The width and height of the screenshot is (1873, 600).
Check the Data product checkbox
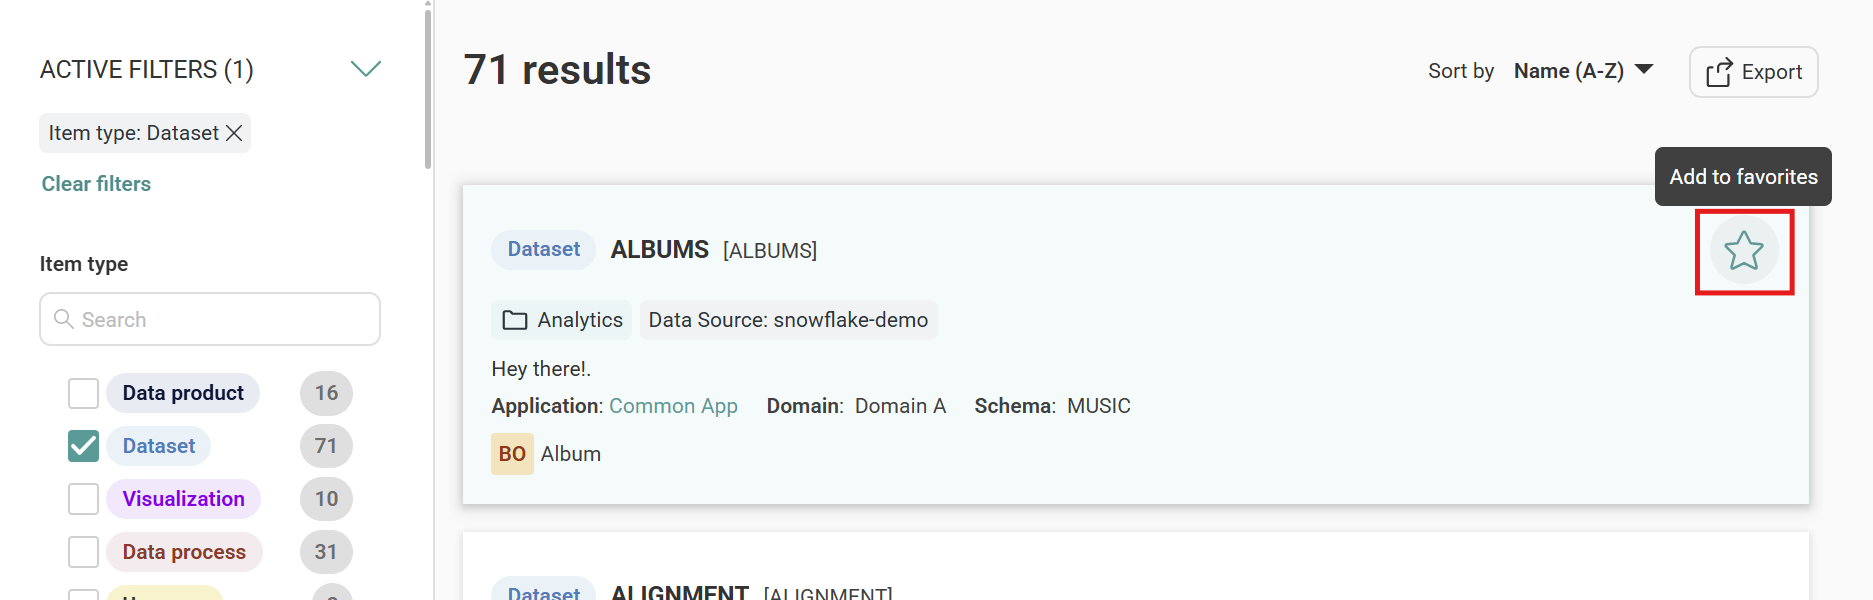84,393
